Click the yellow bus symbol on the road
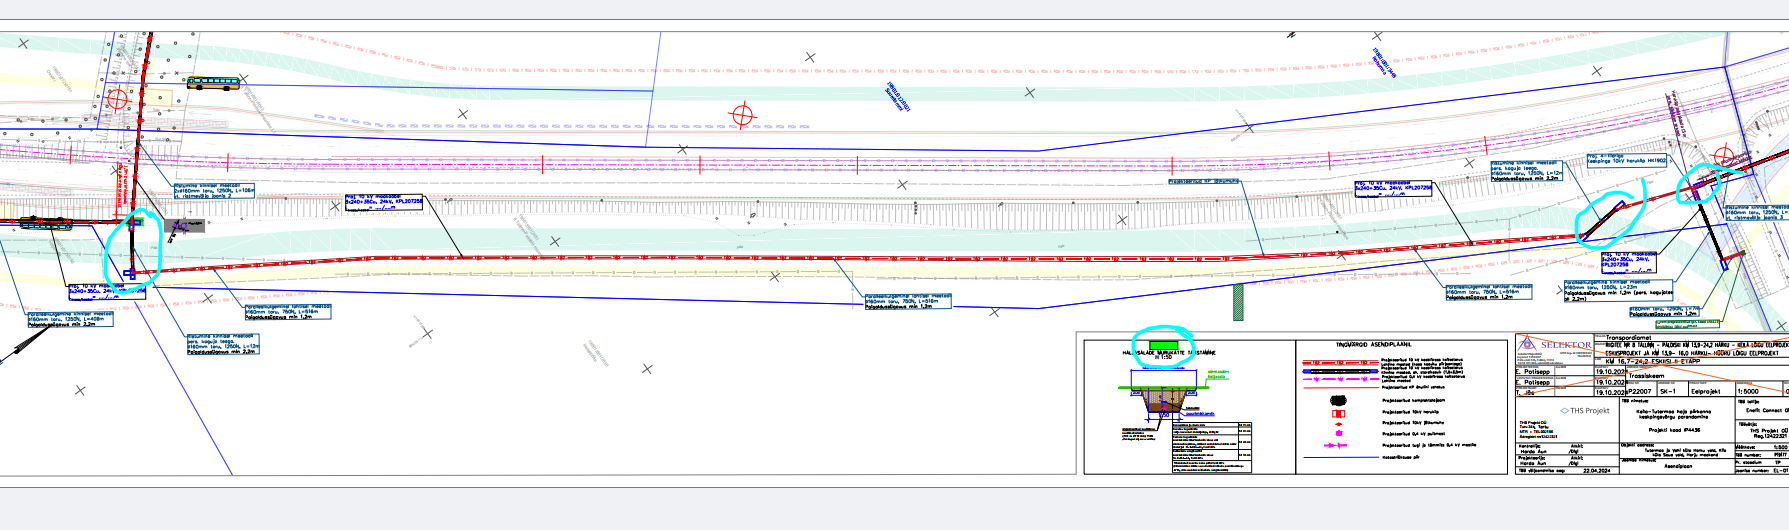 (212, 83)
